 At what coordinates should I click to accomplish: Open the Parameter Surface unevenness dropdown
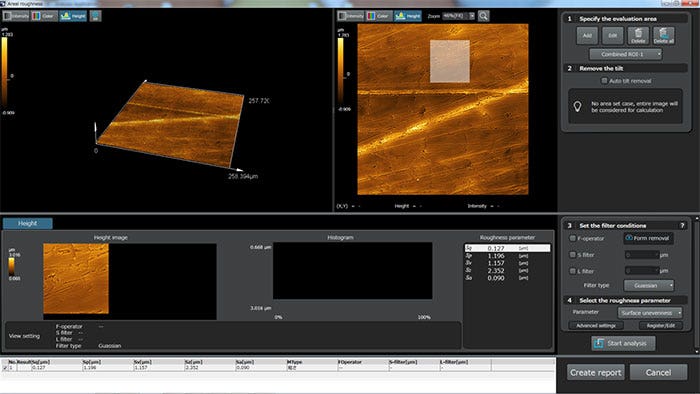click(x=650, y=312)
